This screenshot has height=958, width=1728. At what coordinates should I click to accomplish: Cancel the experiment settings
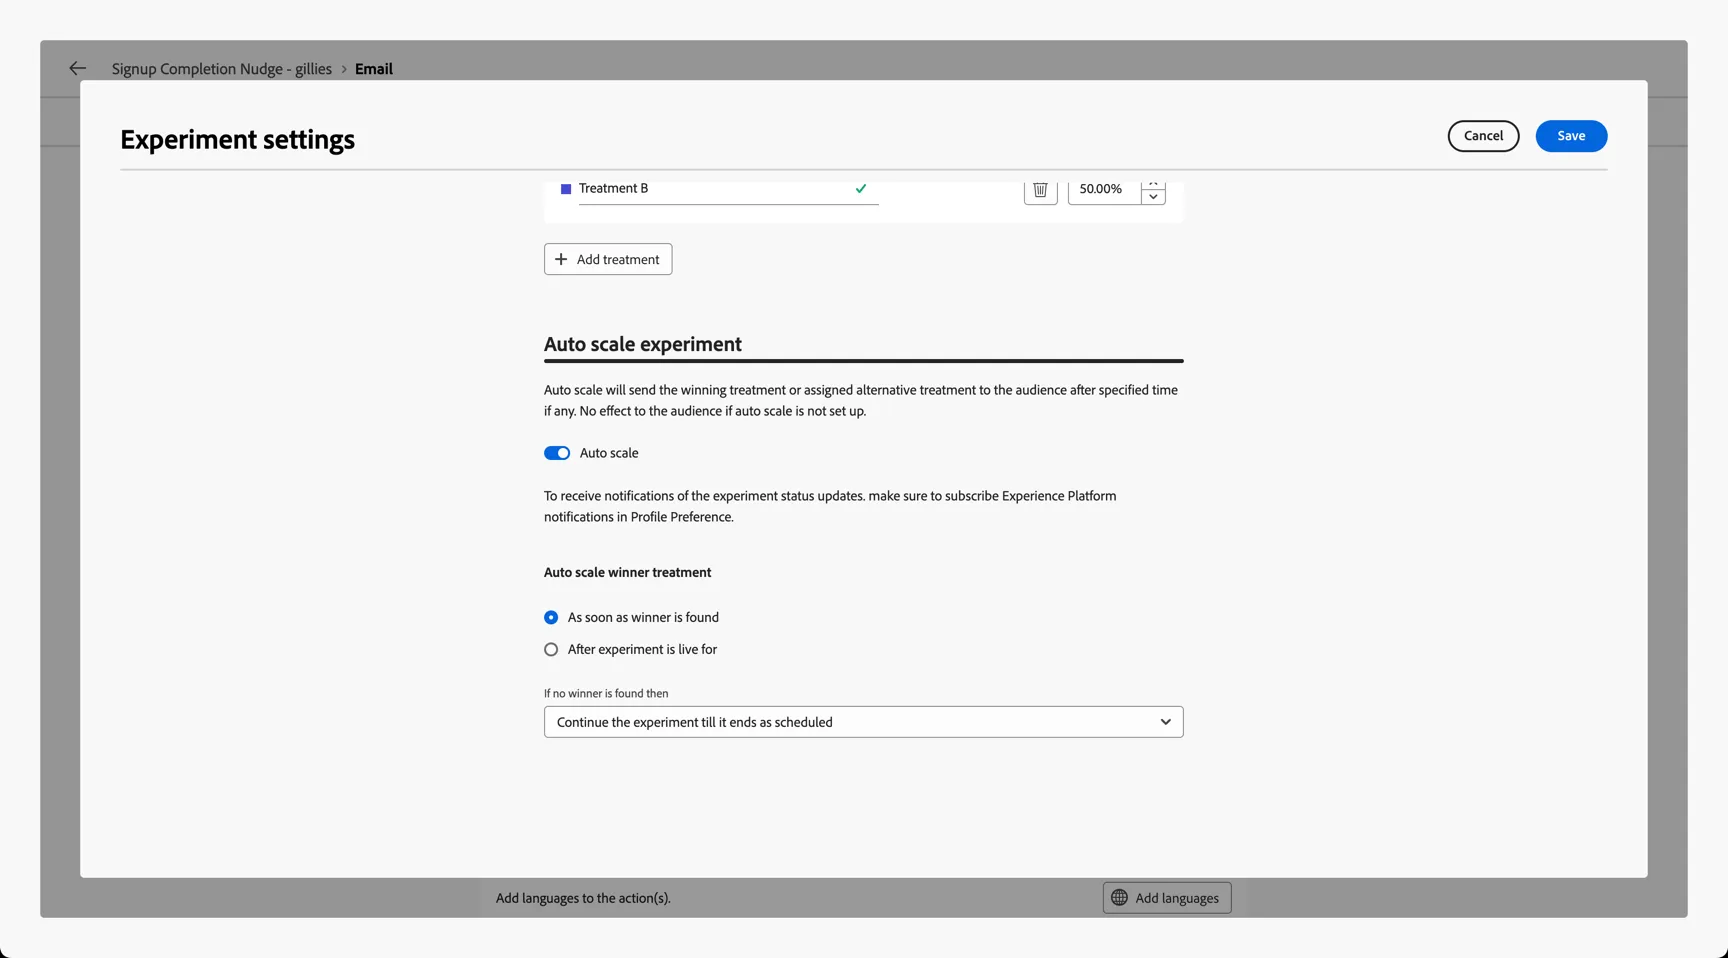tap(1483, 136)
